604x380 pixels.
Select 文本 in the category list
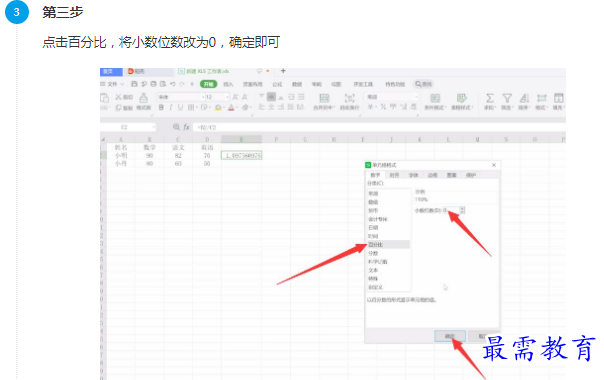[x=388, y=270]
